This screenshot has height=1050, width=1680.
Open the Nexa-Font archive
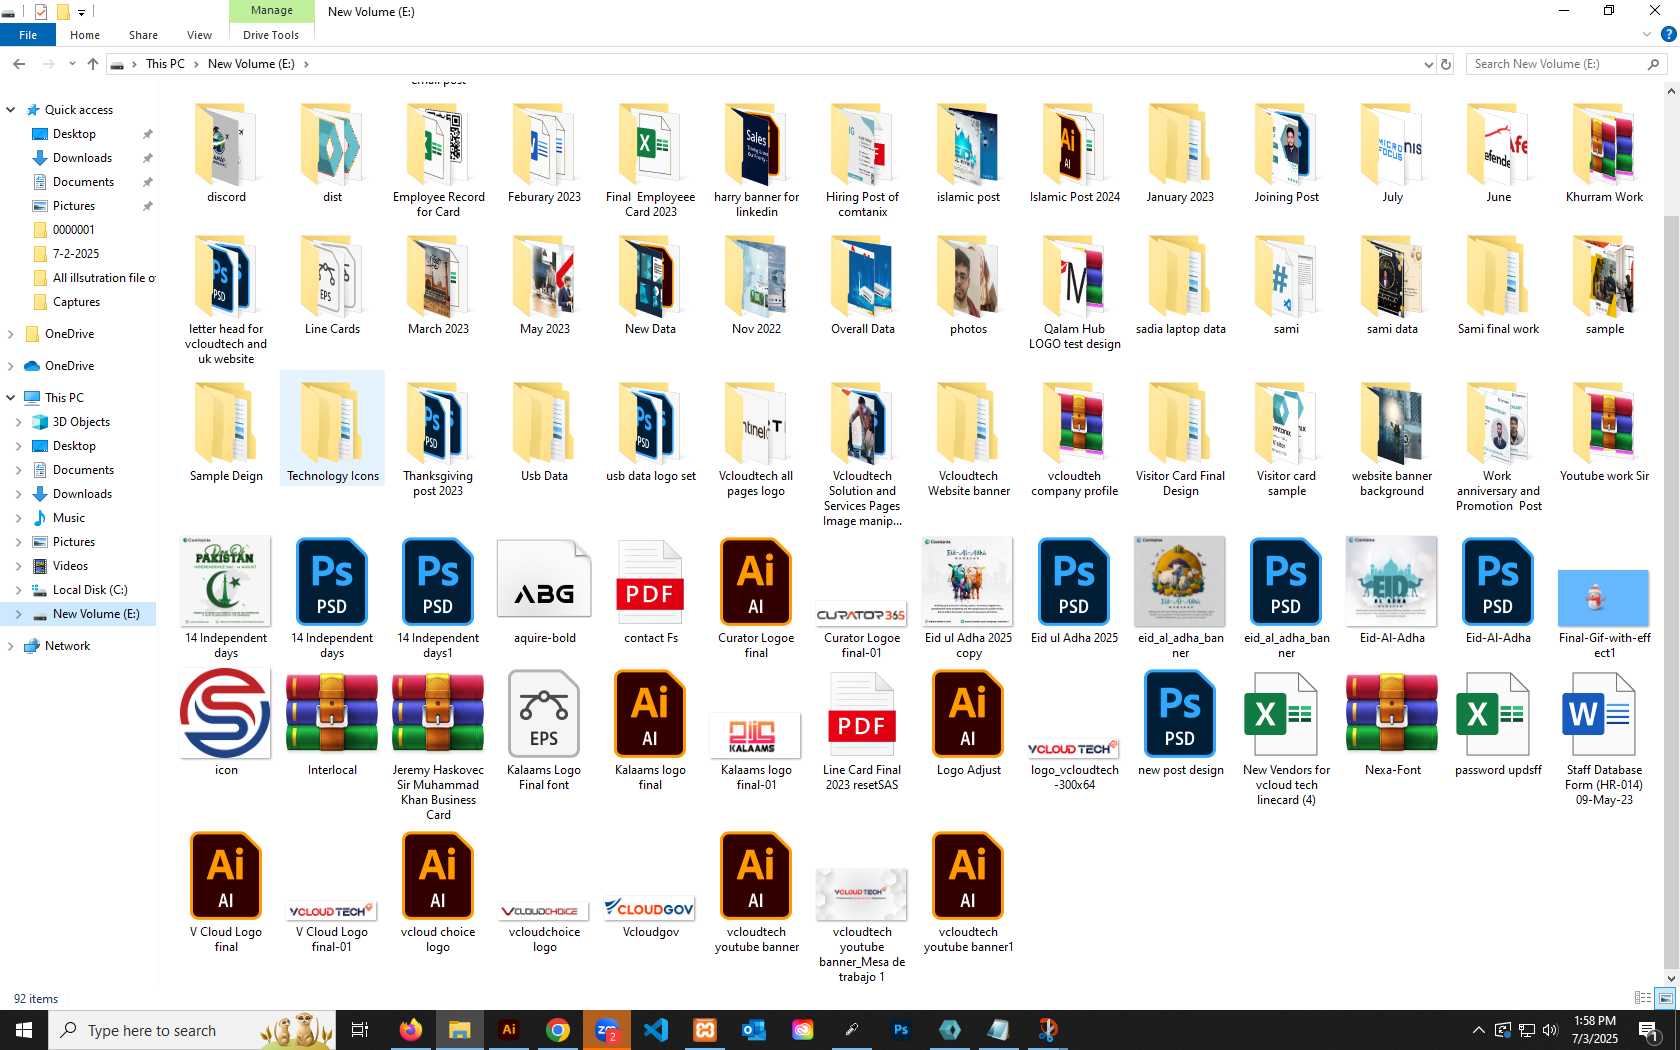click(x=1392, y=722)
